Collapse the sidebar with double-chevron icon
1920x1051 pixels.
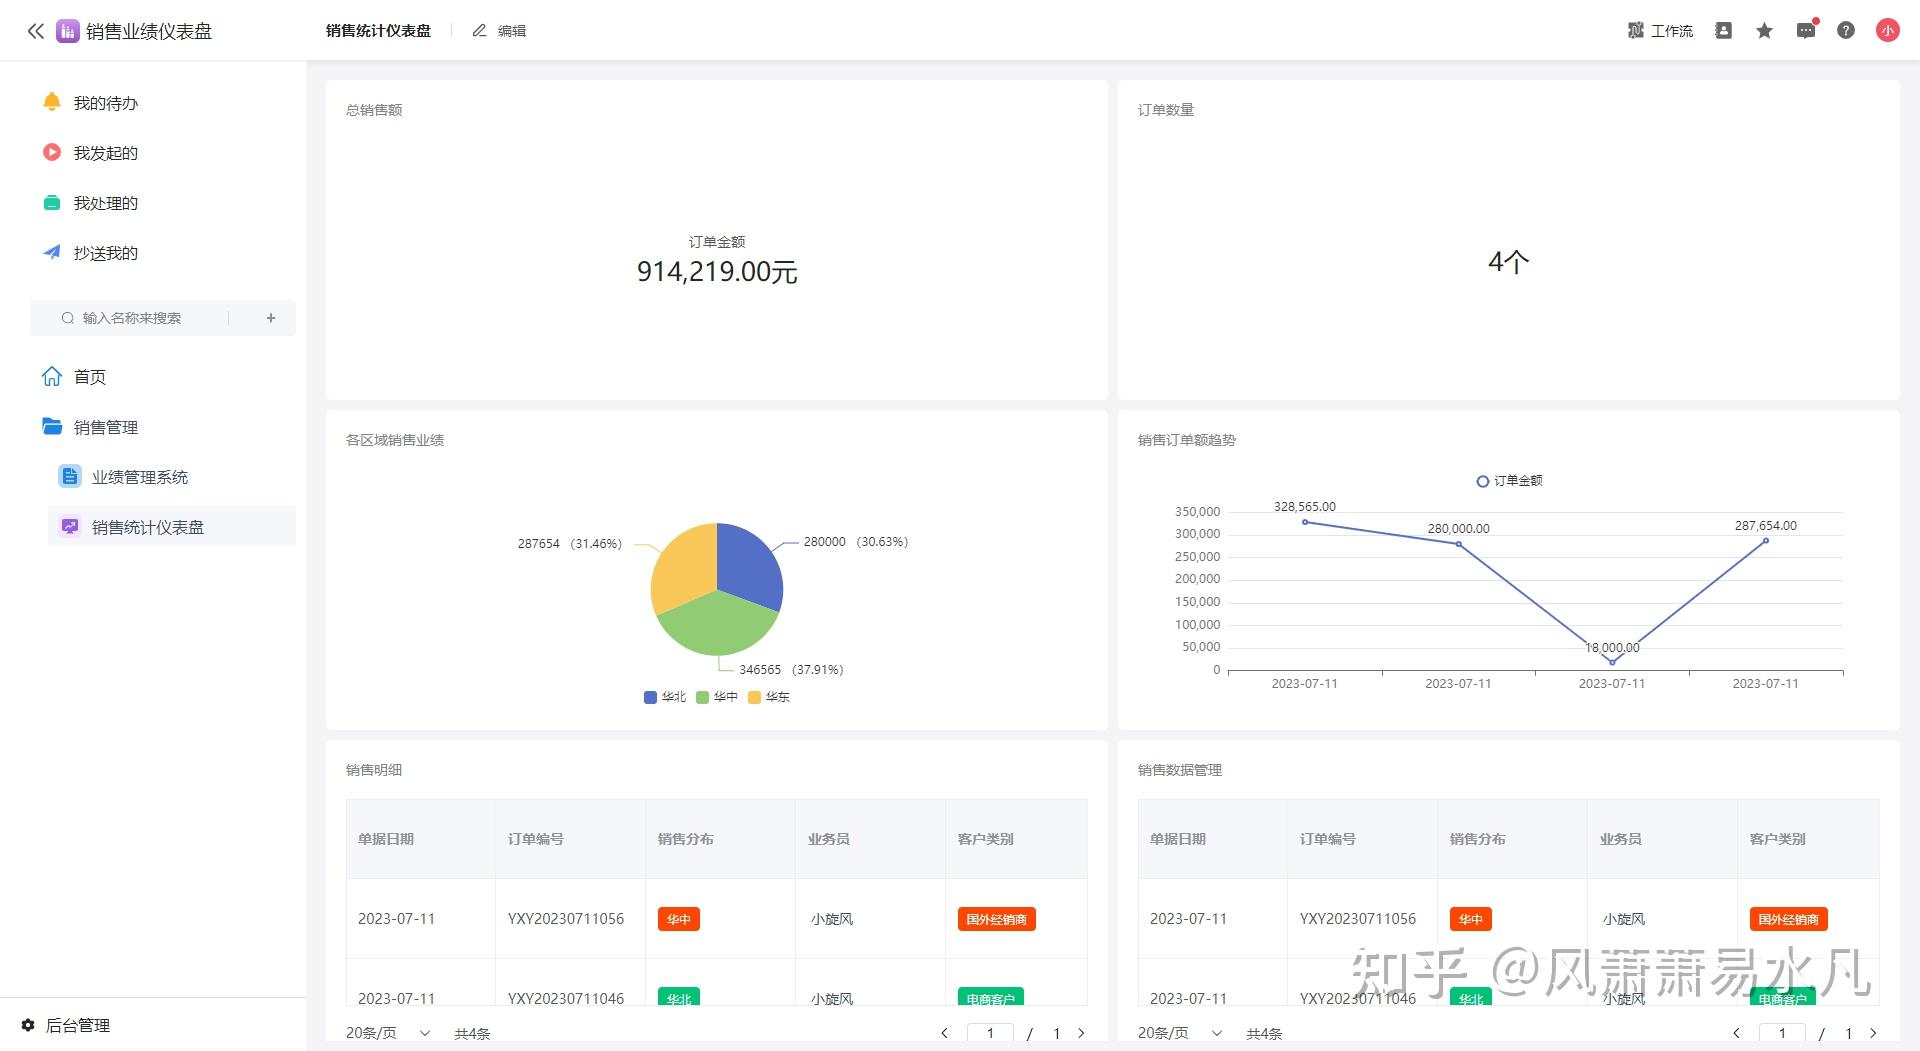tap(36, 31)
